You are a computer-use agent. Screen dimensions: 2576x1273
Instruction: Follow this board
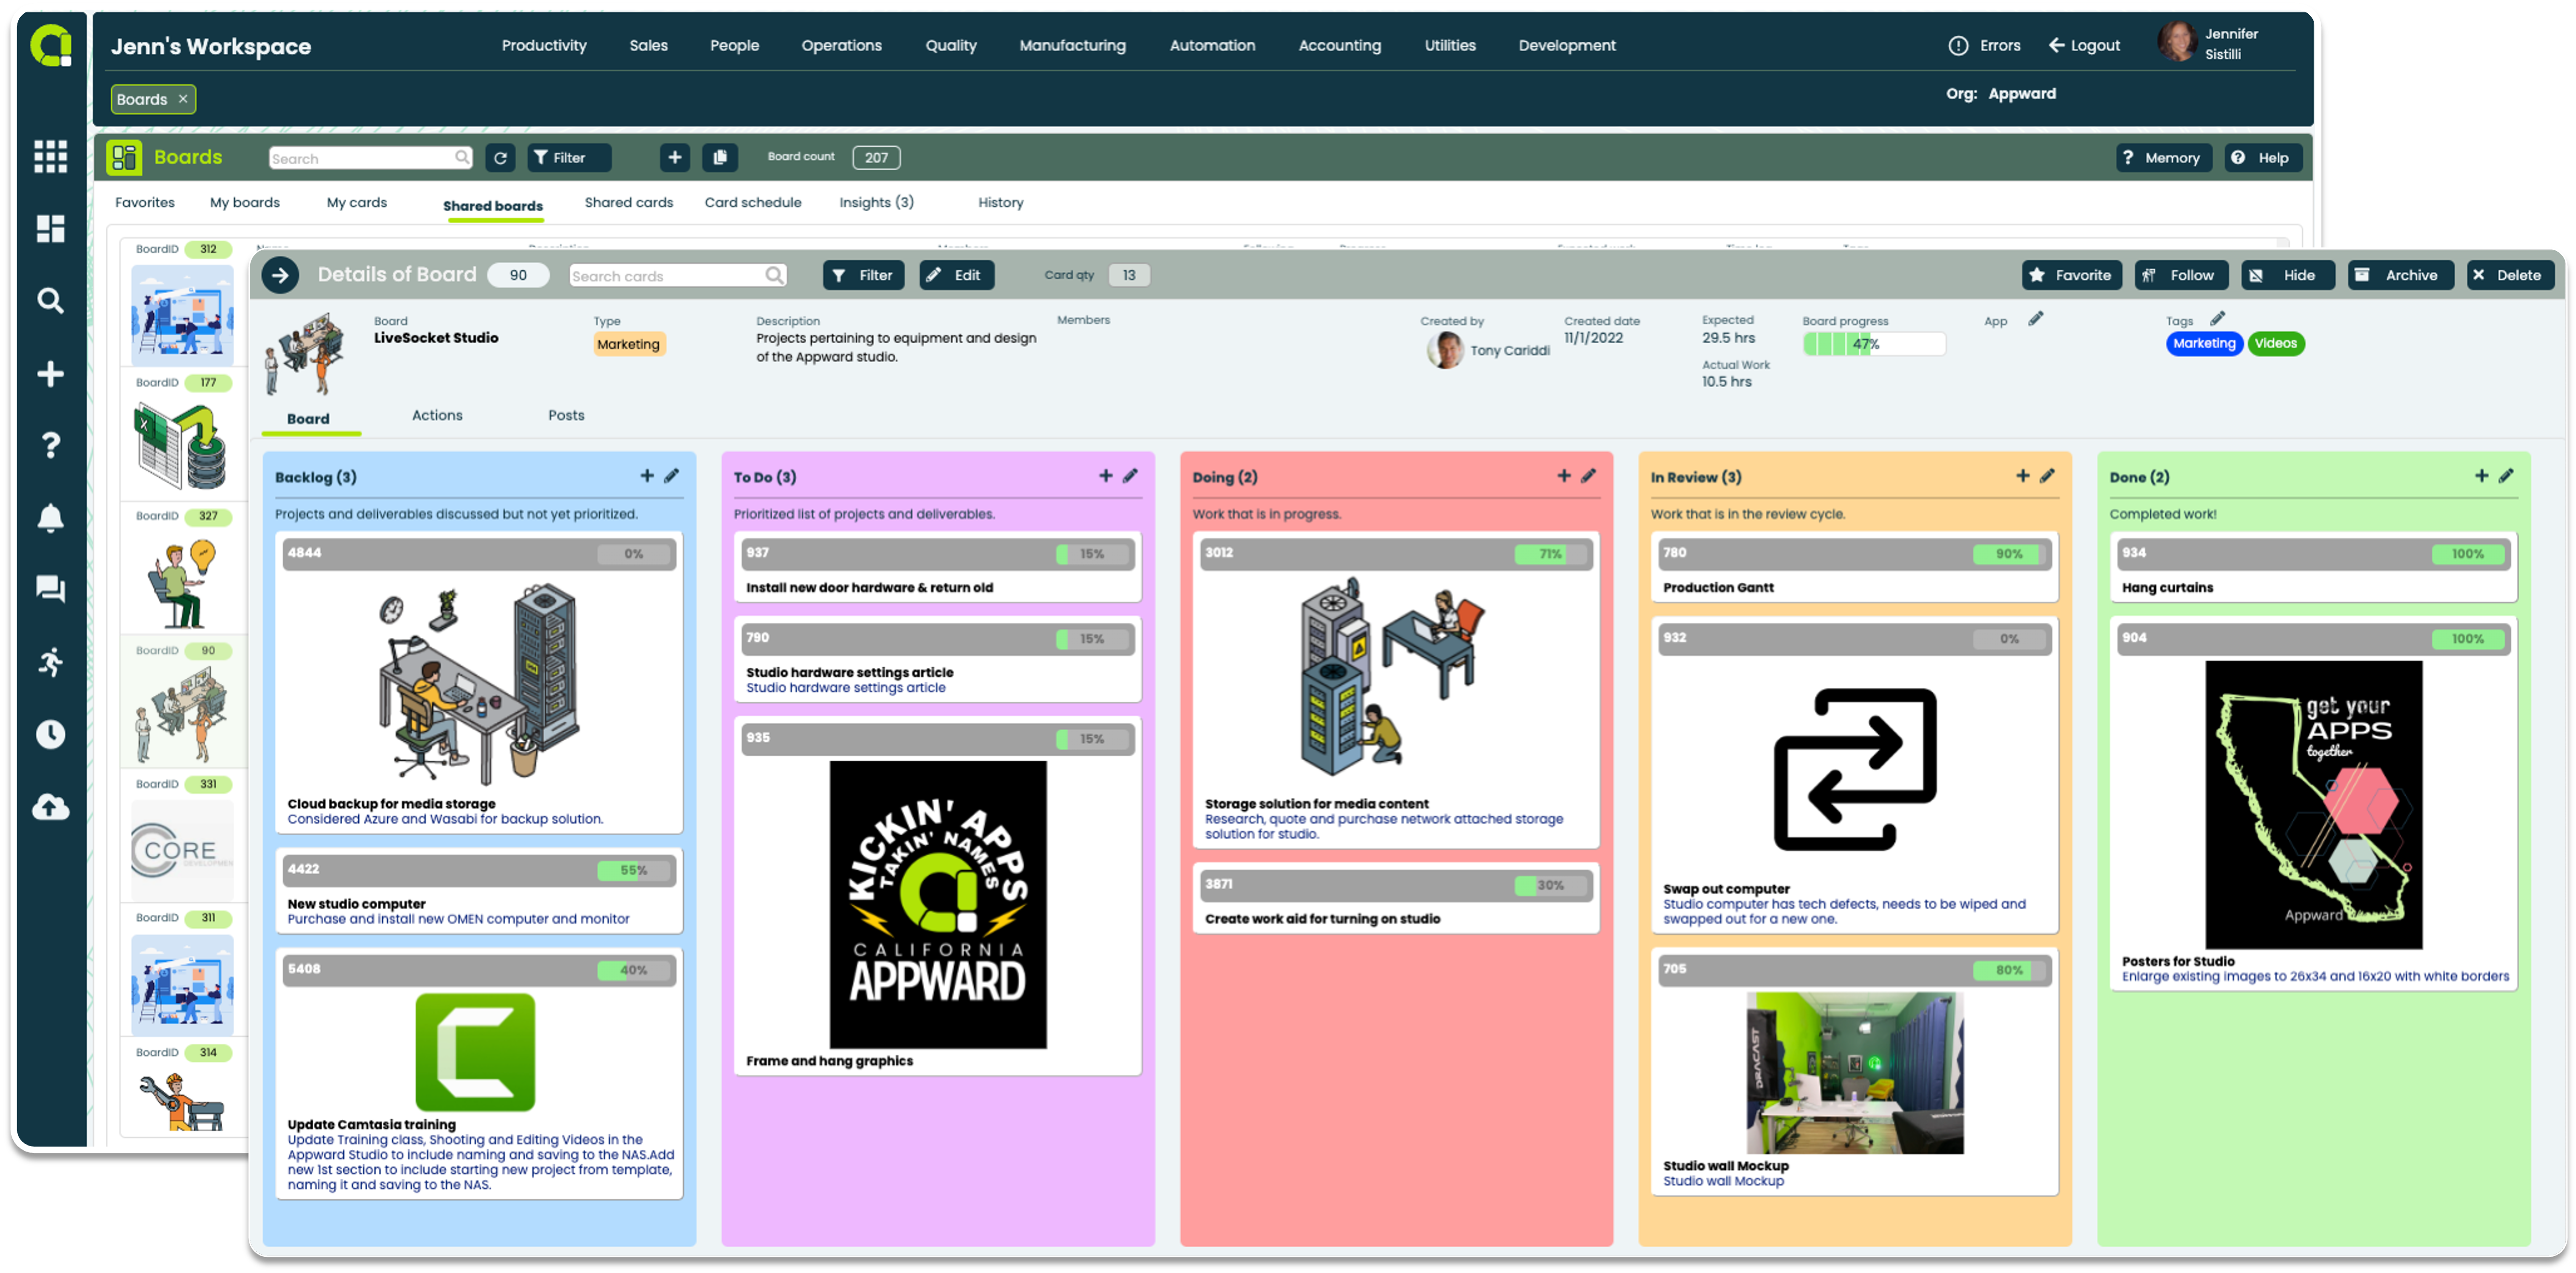[2181, 275]
